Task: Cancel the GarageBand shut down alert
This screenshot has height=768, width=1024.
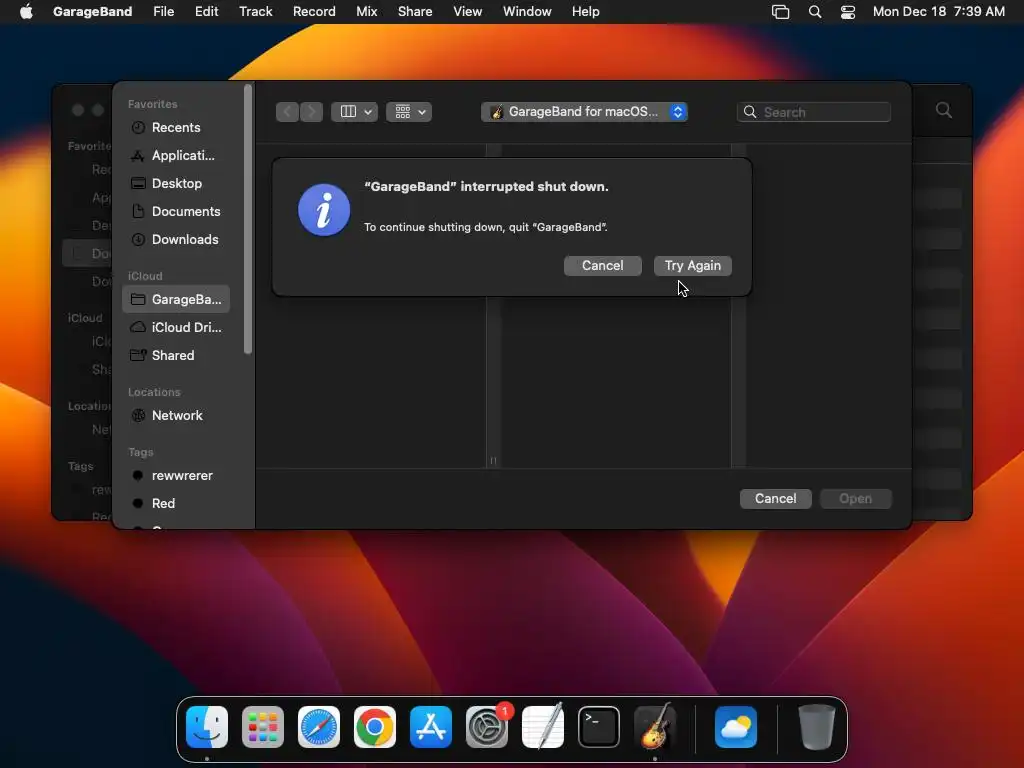Action: (x=602, y=266)
